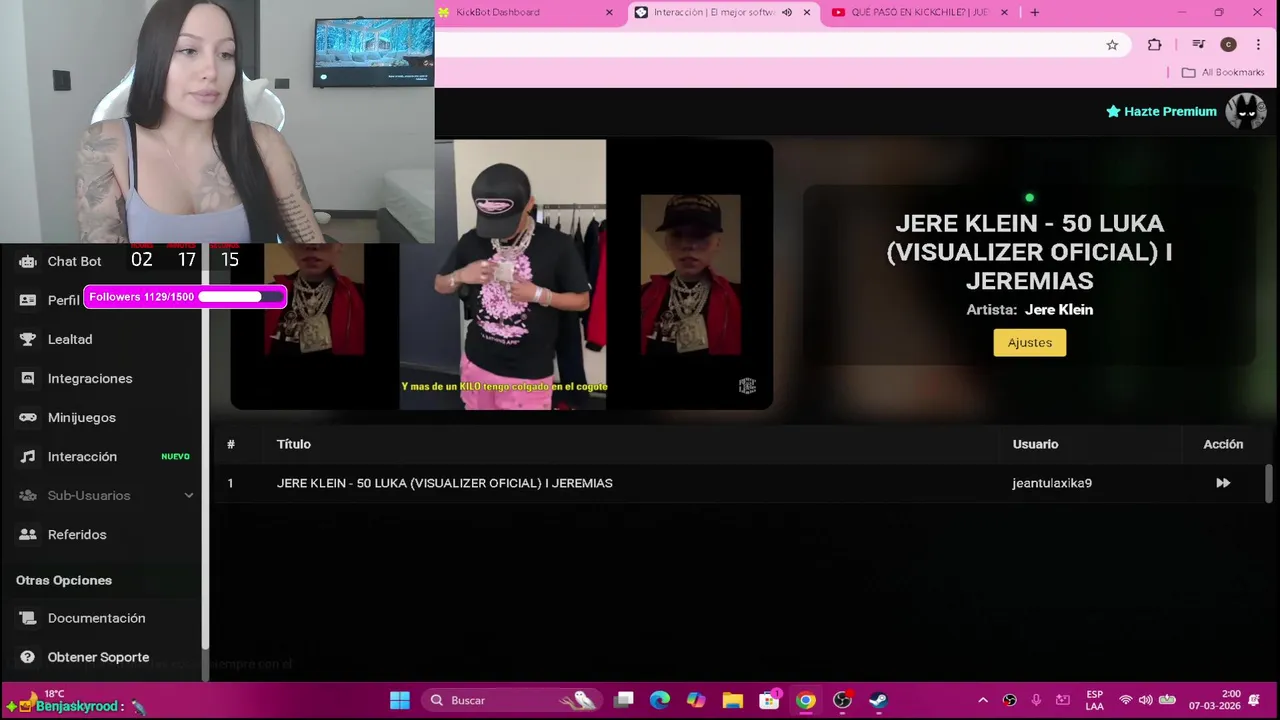
Task: Open the Windows Start menu
Action: point(400,700)
